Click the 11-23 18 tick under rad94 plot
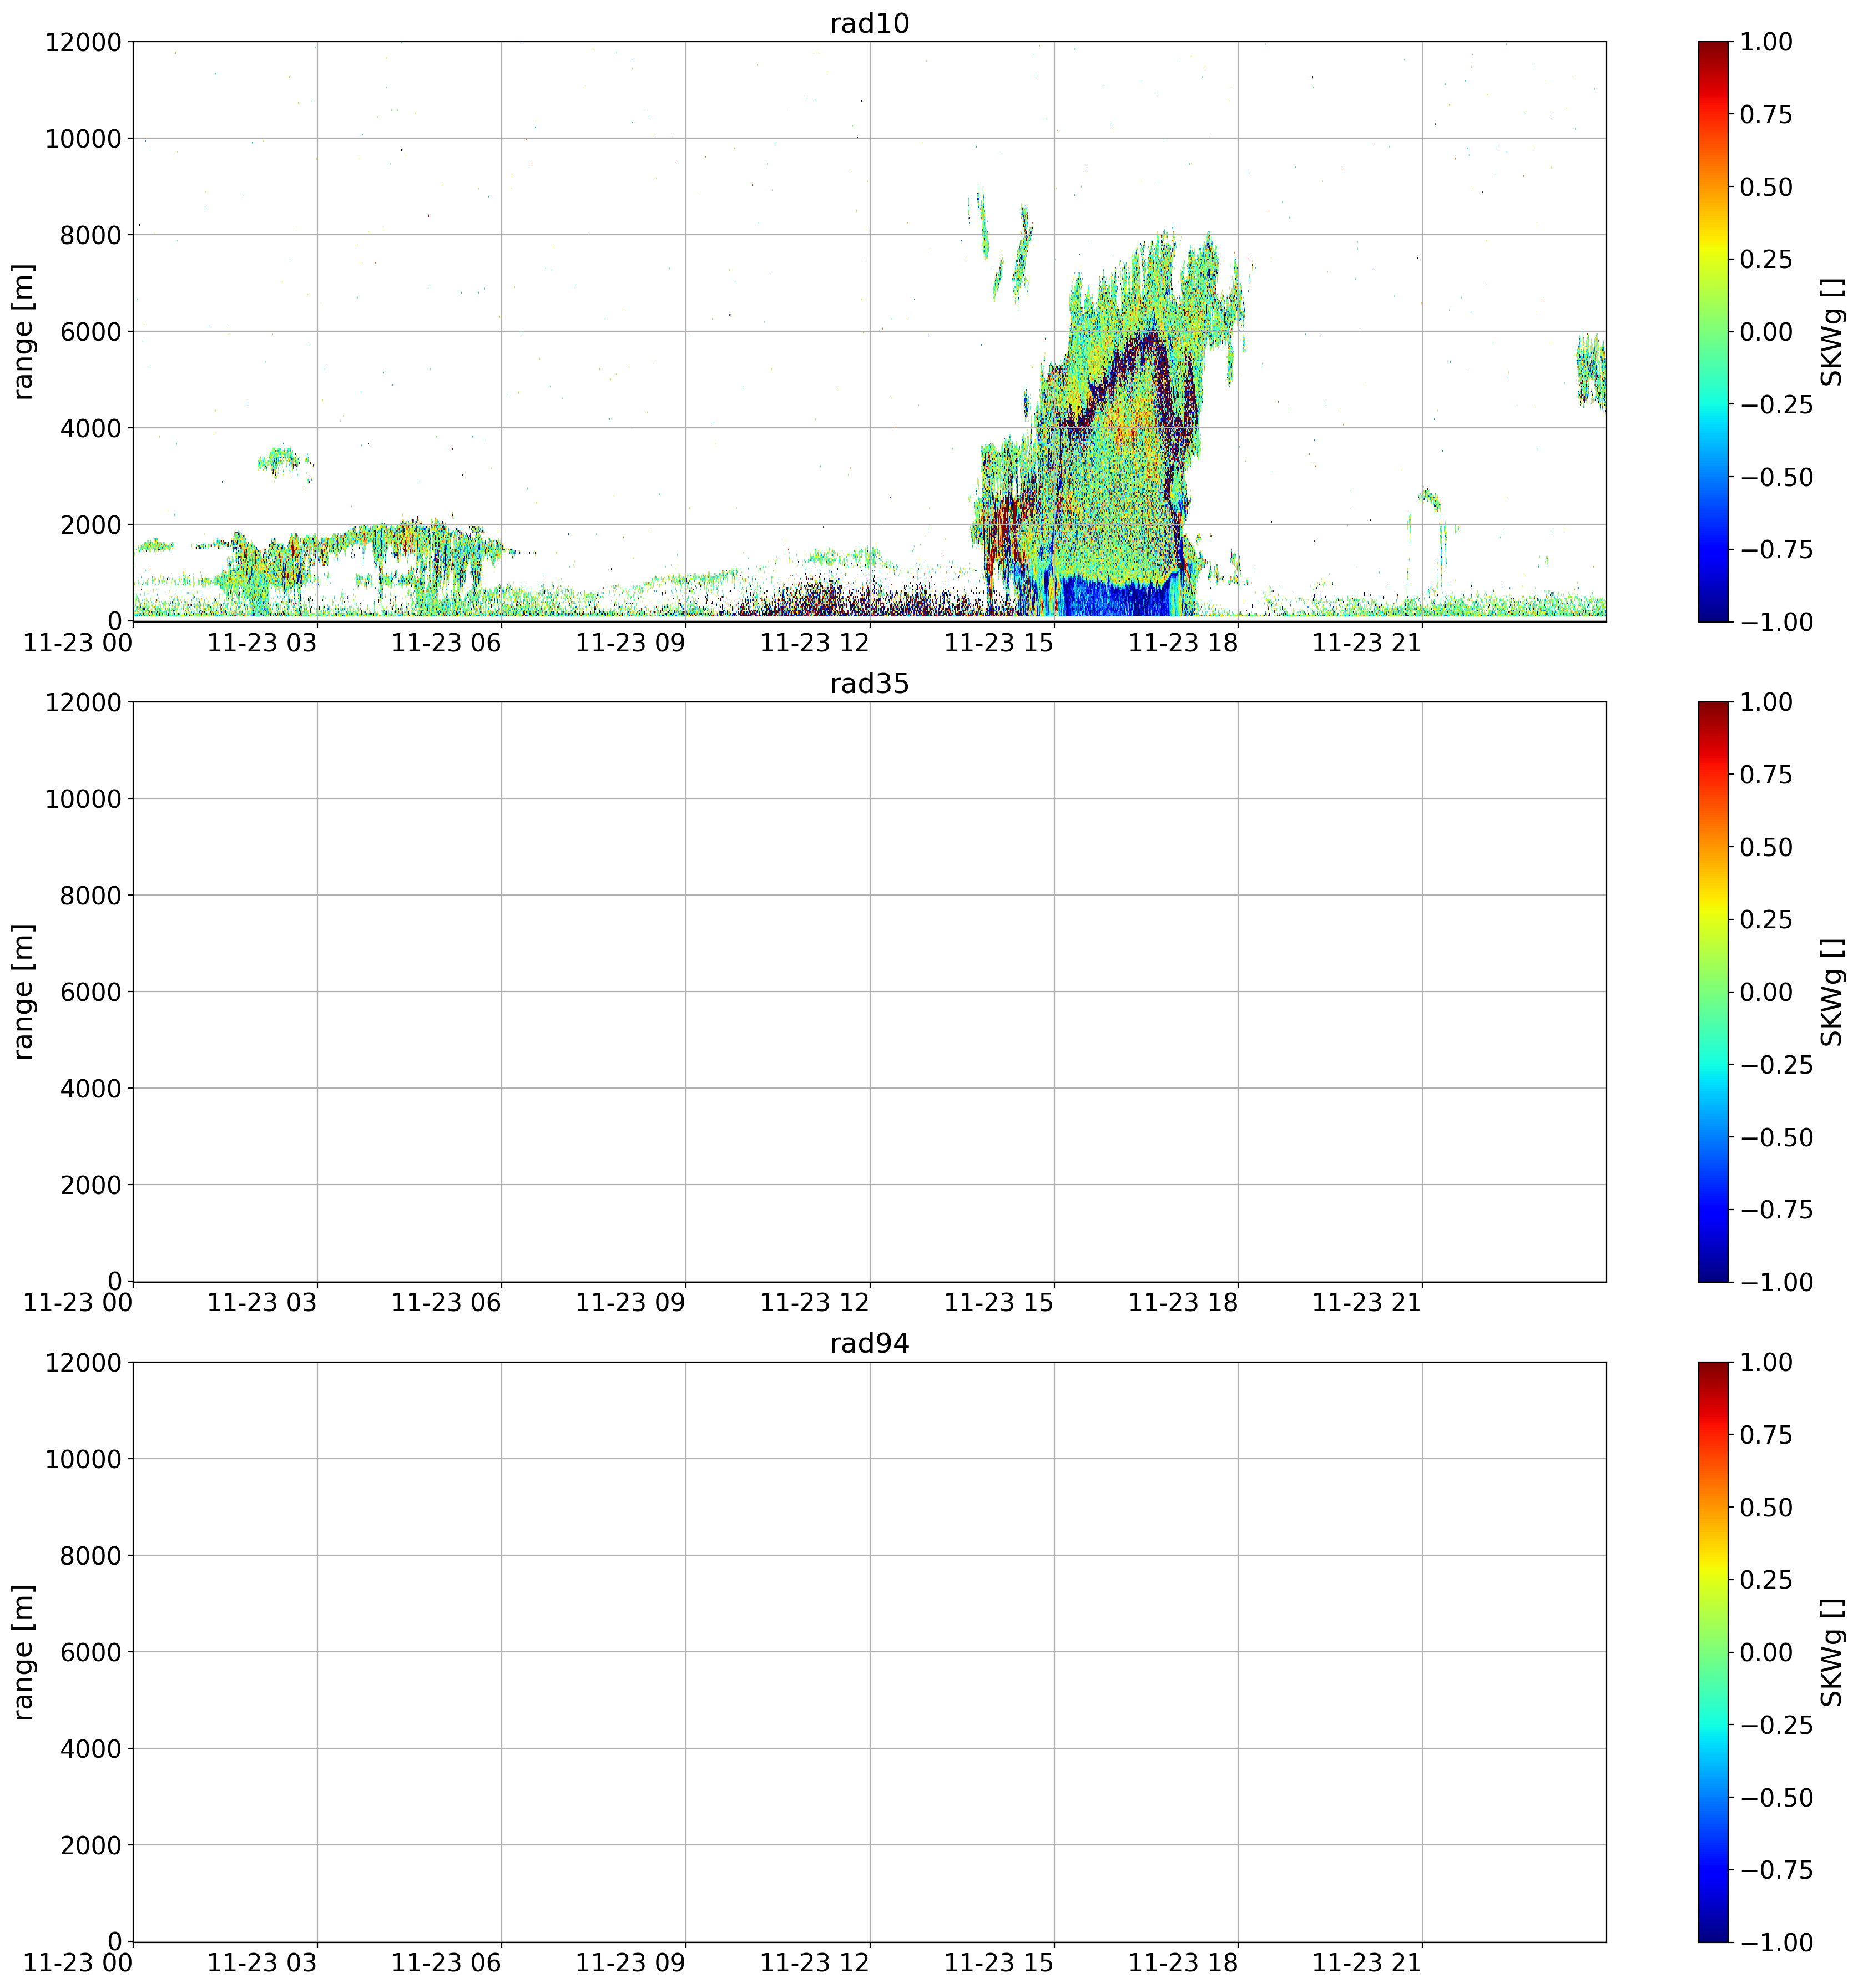The width and height of the screenshot is (1858, 1988). pyautogui.click(x=1183, y=1963)
